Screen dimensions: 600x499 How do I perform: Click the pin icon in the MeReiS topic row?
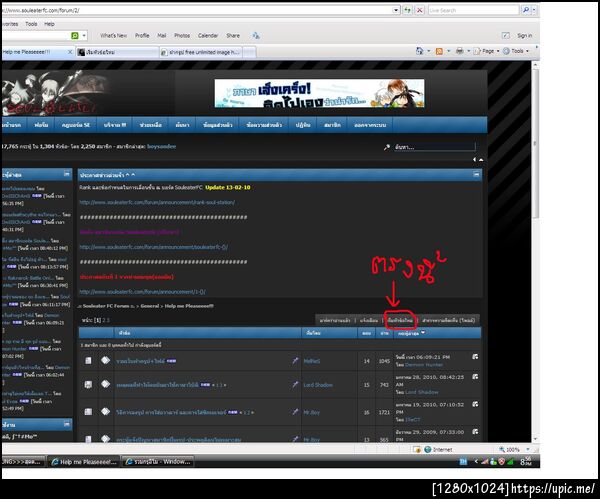pos(295,360)
